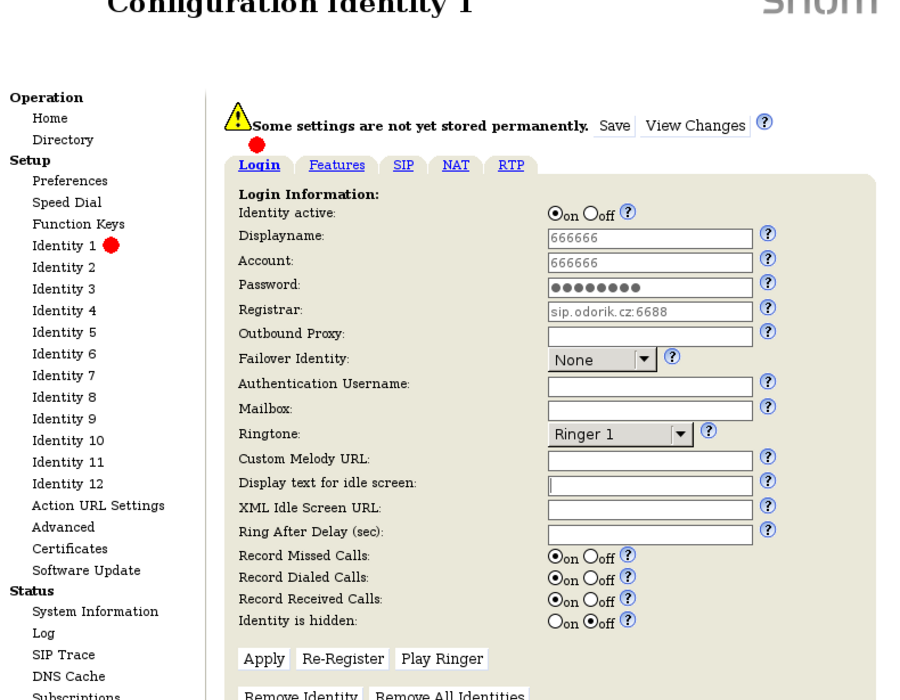The width and height of the screenshot is (900, 700).
Task: Open SIP Trace in the sidebar
Action: [64, 655]
